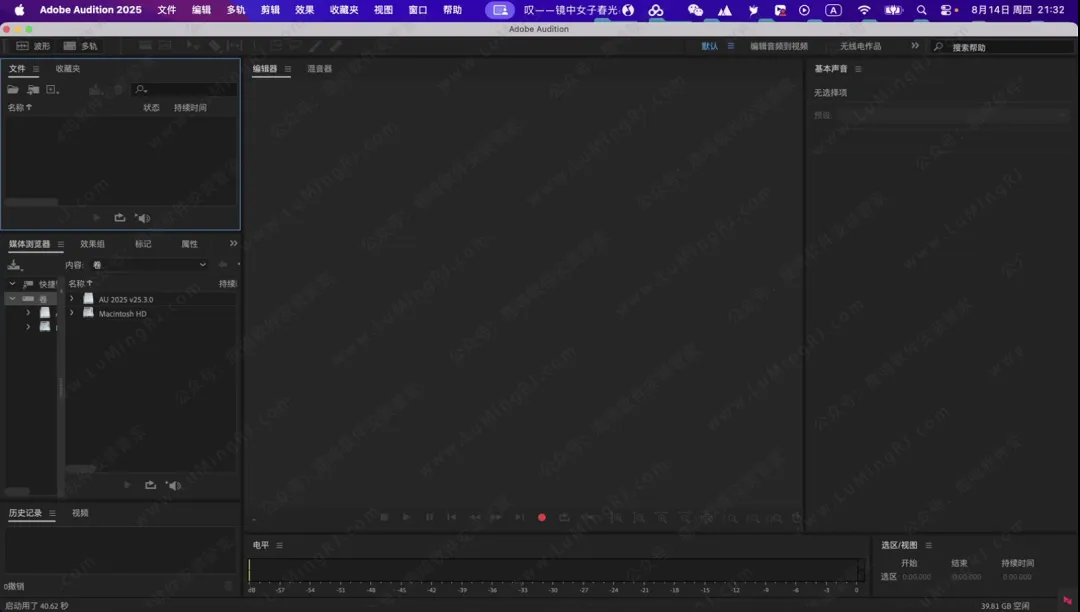Click the Stop button in editor transport
The height and width of the screenshot is (612, 1080).
click(384, 517)
